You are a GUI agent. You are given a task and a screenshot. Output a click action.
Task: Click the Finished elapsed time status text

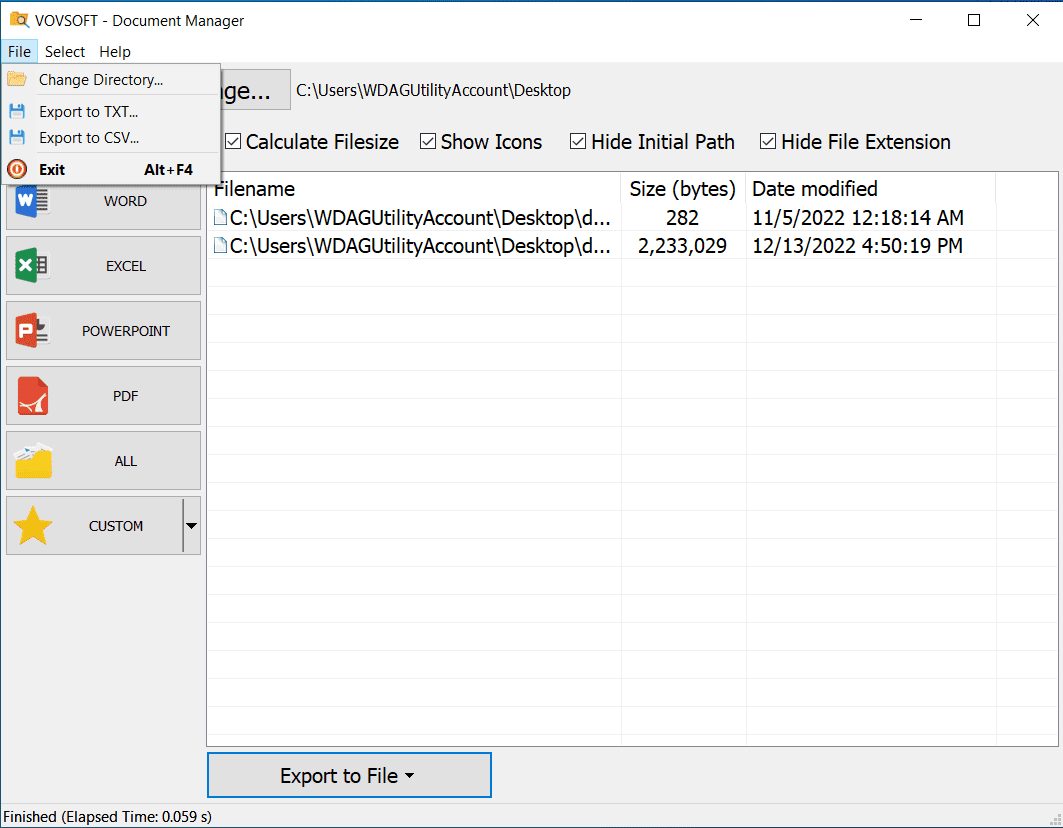pos(107,816)
